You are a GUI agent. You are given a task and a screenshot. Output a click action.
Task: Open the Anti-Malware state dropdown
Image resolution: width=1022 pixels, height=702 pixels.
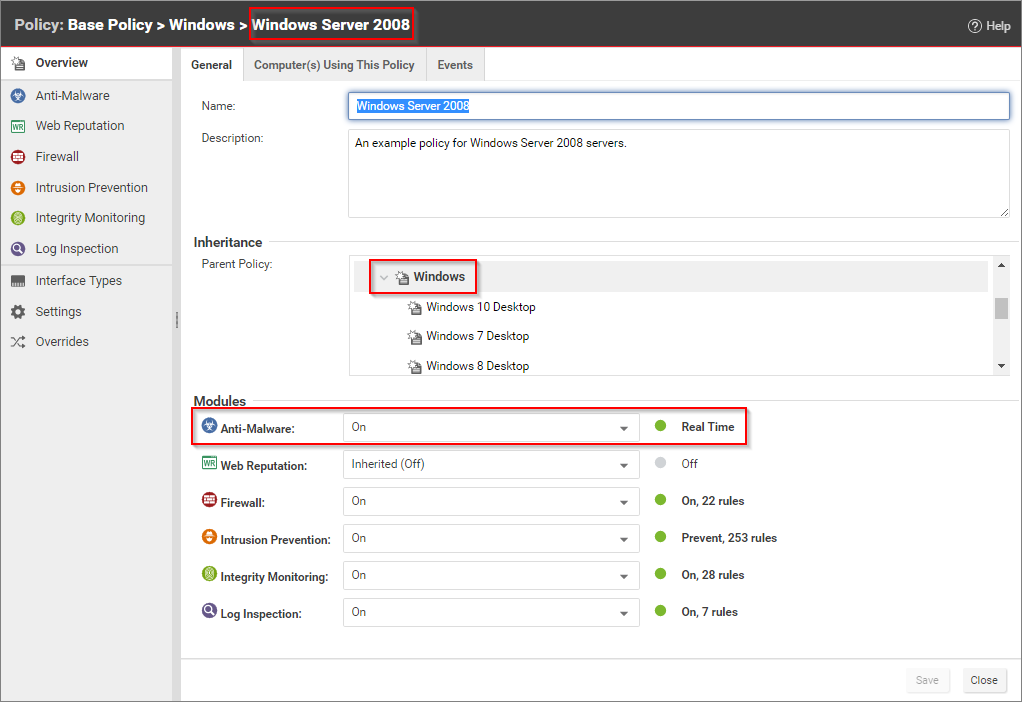490,427
